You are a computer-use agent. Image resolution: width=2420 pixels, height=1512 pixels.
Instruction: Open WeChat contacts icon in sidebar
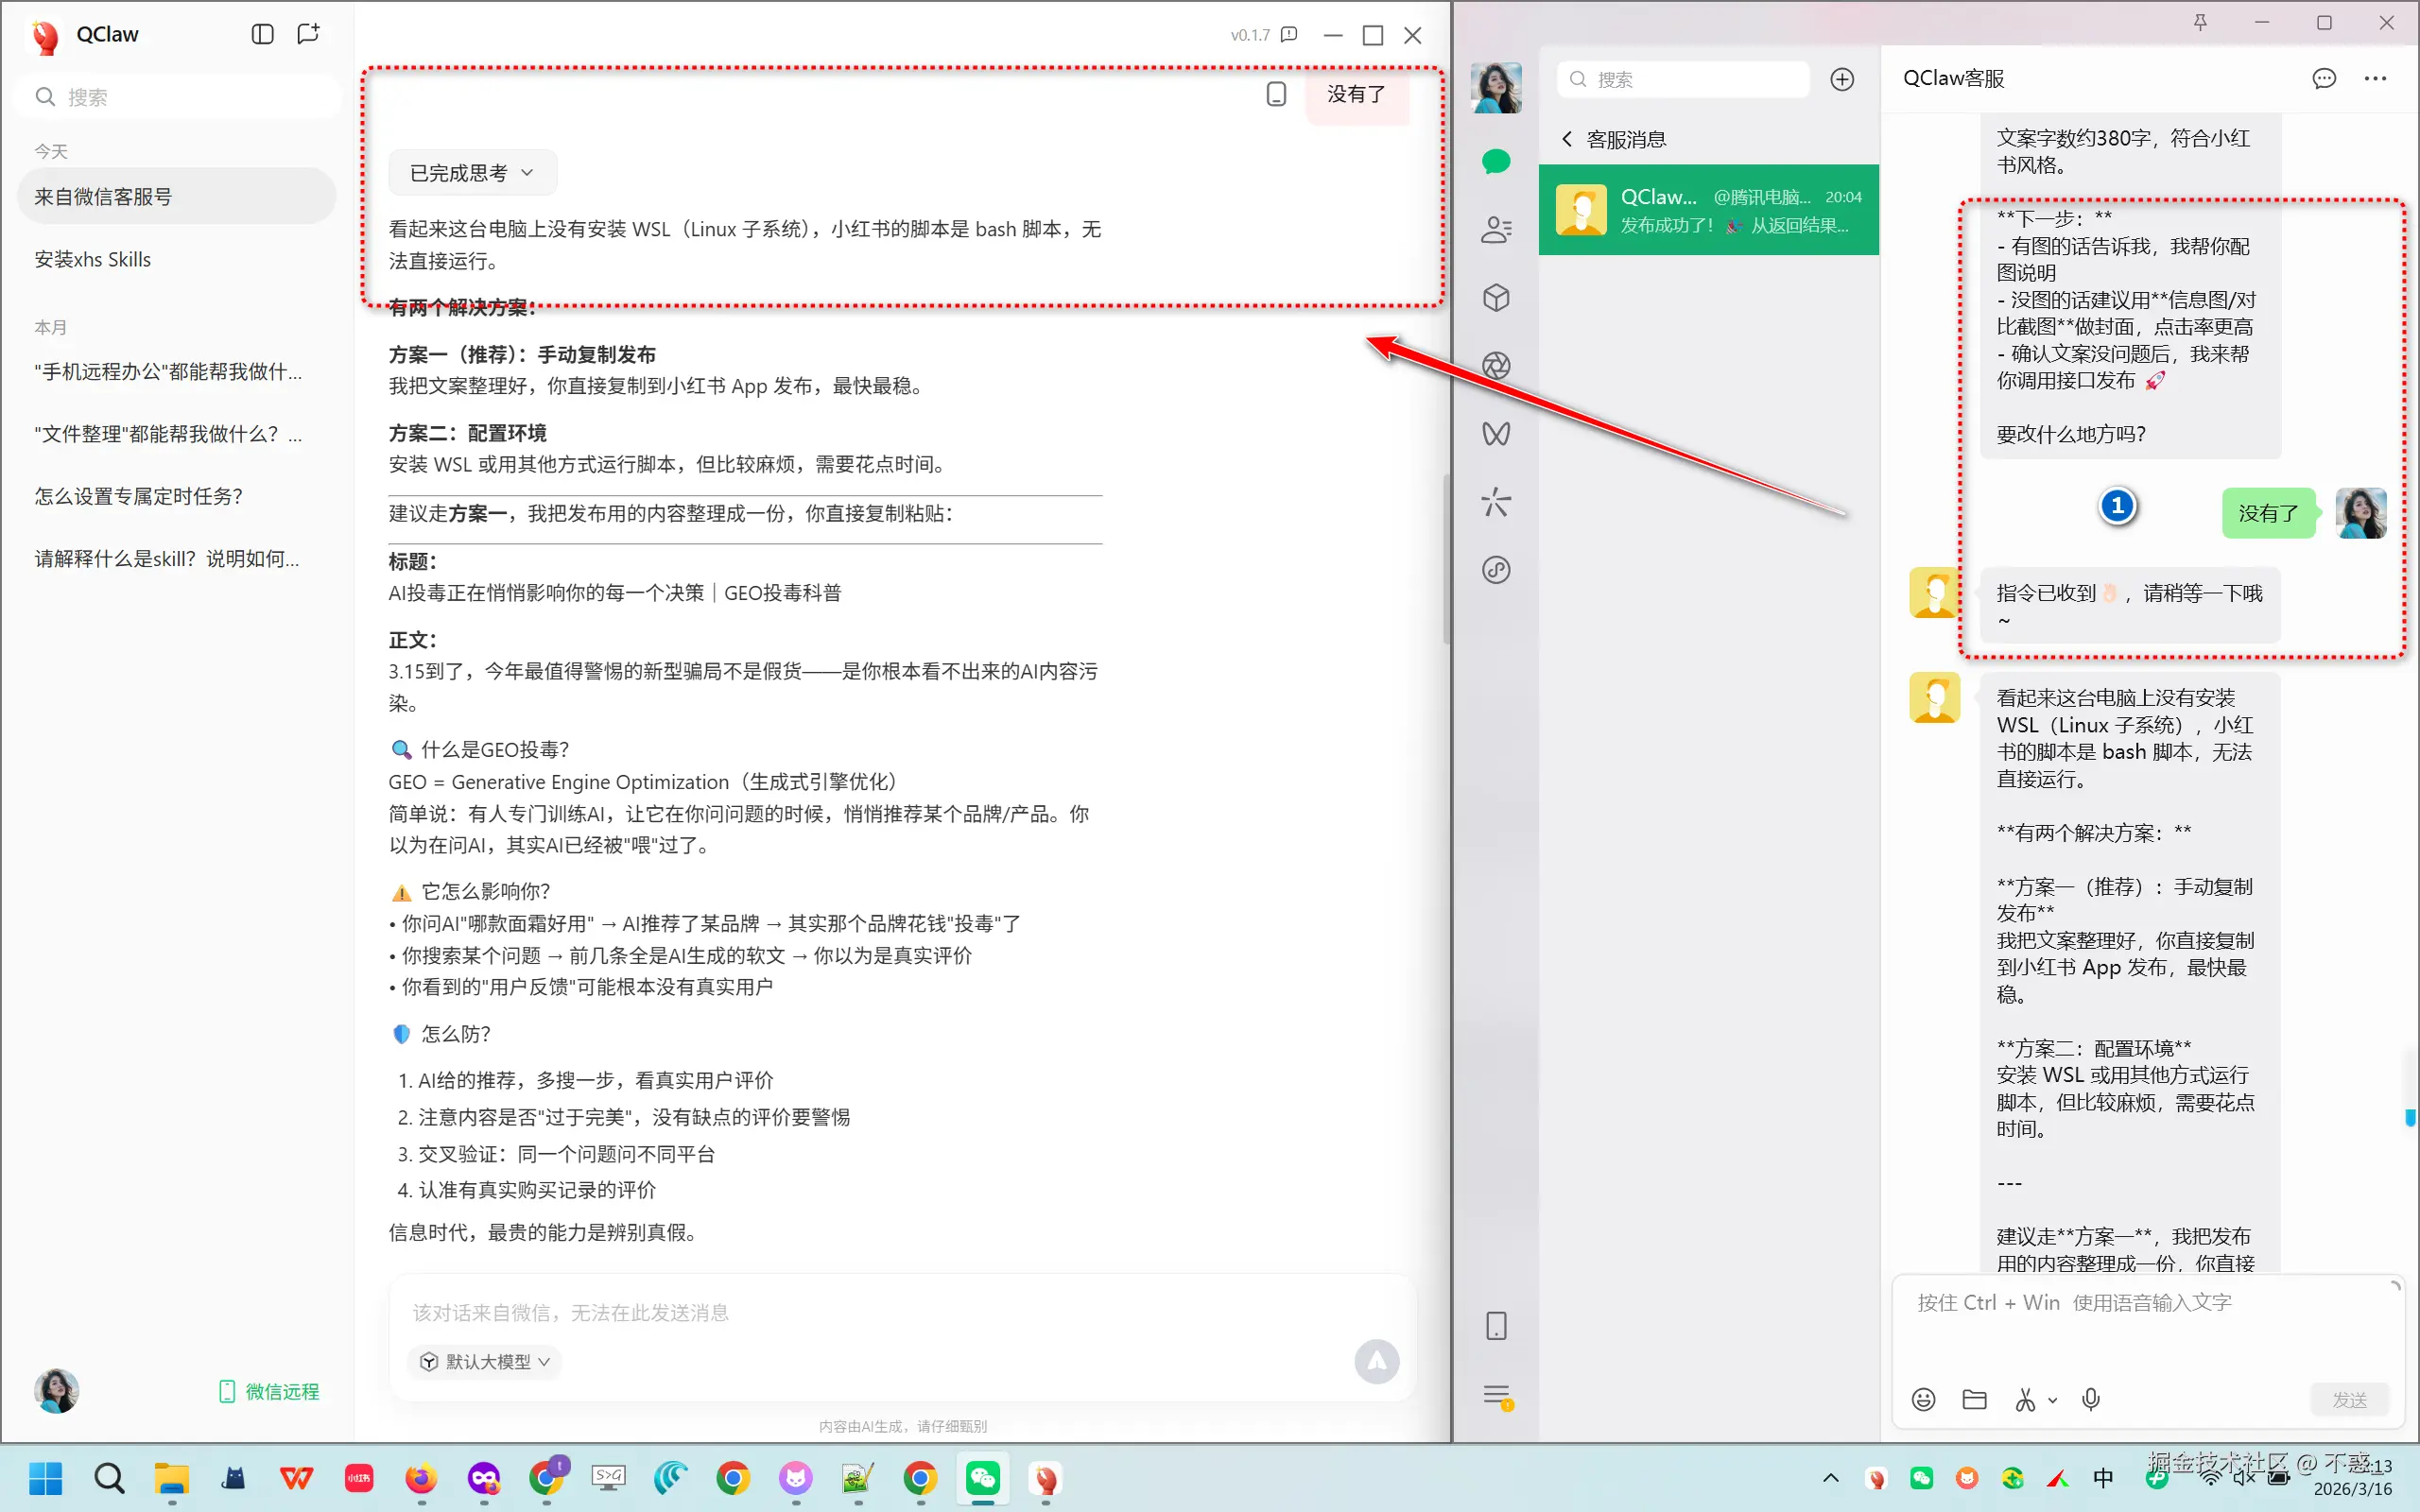1496,230
